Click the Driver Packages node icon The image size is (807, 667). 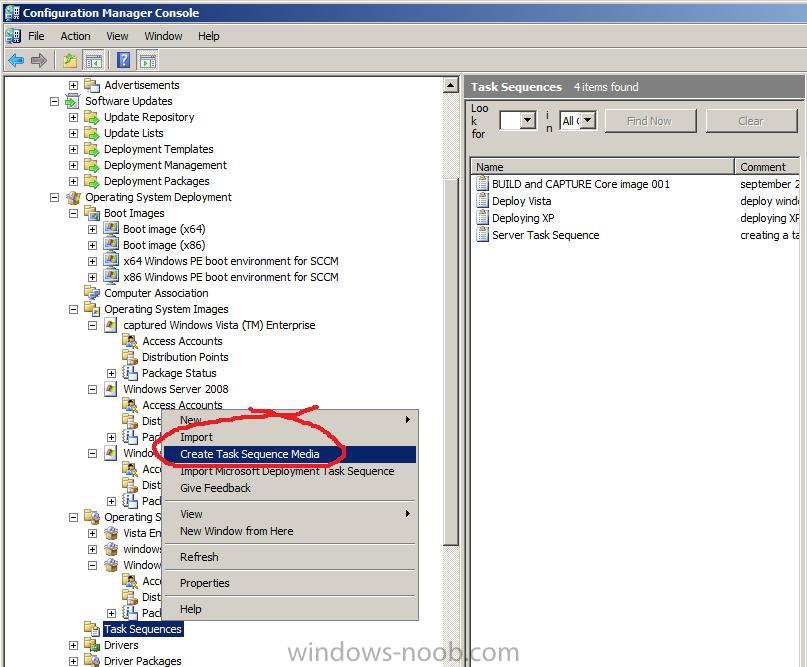(x=92, y=661)
